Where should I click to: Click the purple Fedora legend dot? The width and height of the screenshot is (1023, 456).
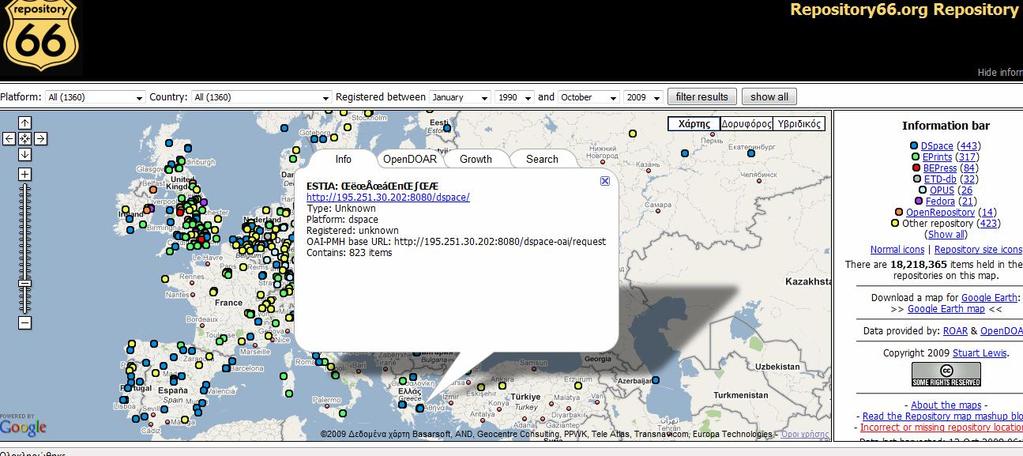click(x=919, y=201)
